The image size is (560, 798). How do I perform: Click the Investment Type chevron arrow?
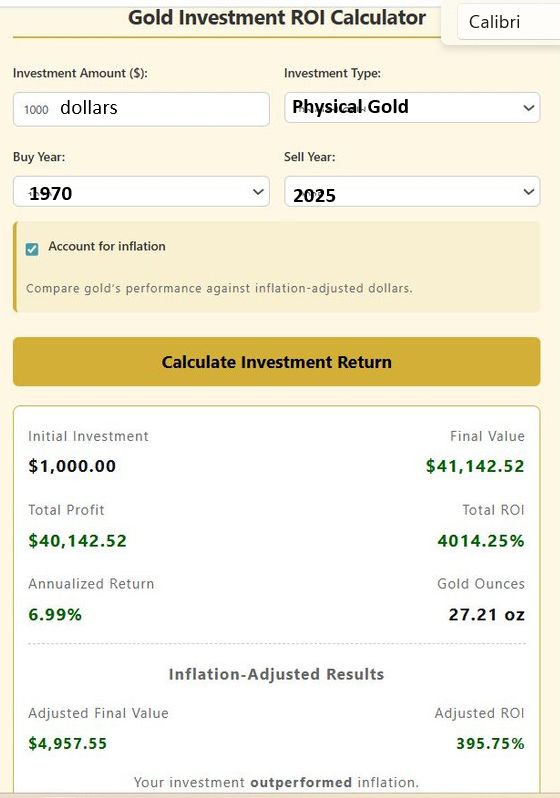(528, 108)
